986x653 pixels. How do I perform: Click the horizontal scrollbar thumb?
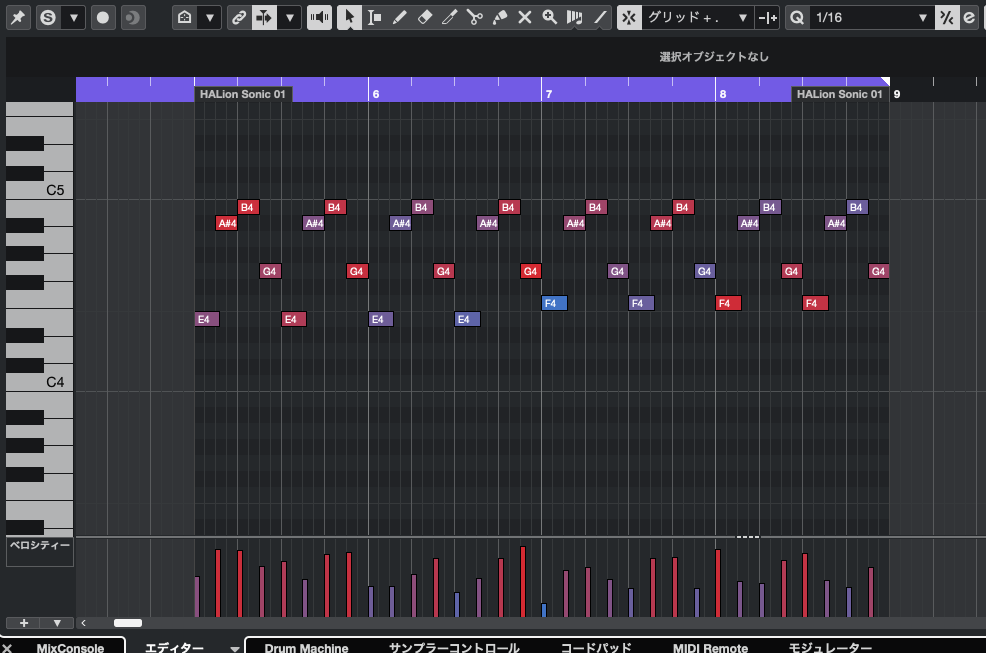[x=128, y=623]
